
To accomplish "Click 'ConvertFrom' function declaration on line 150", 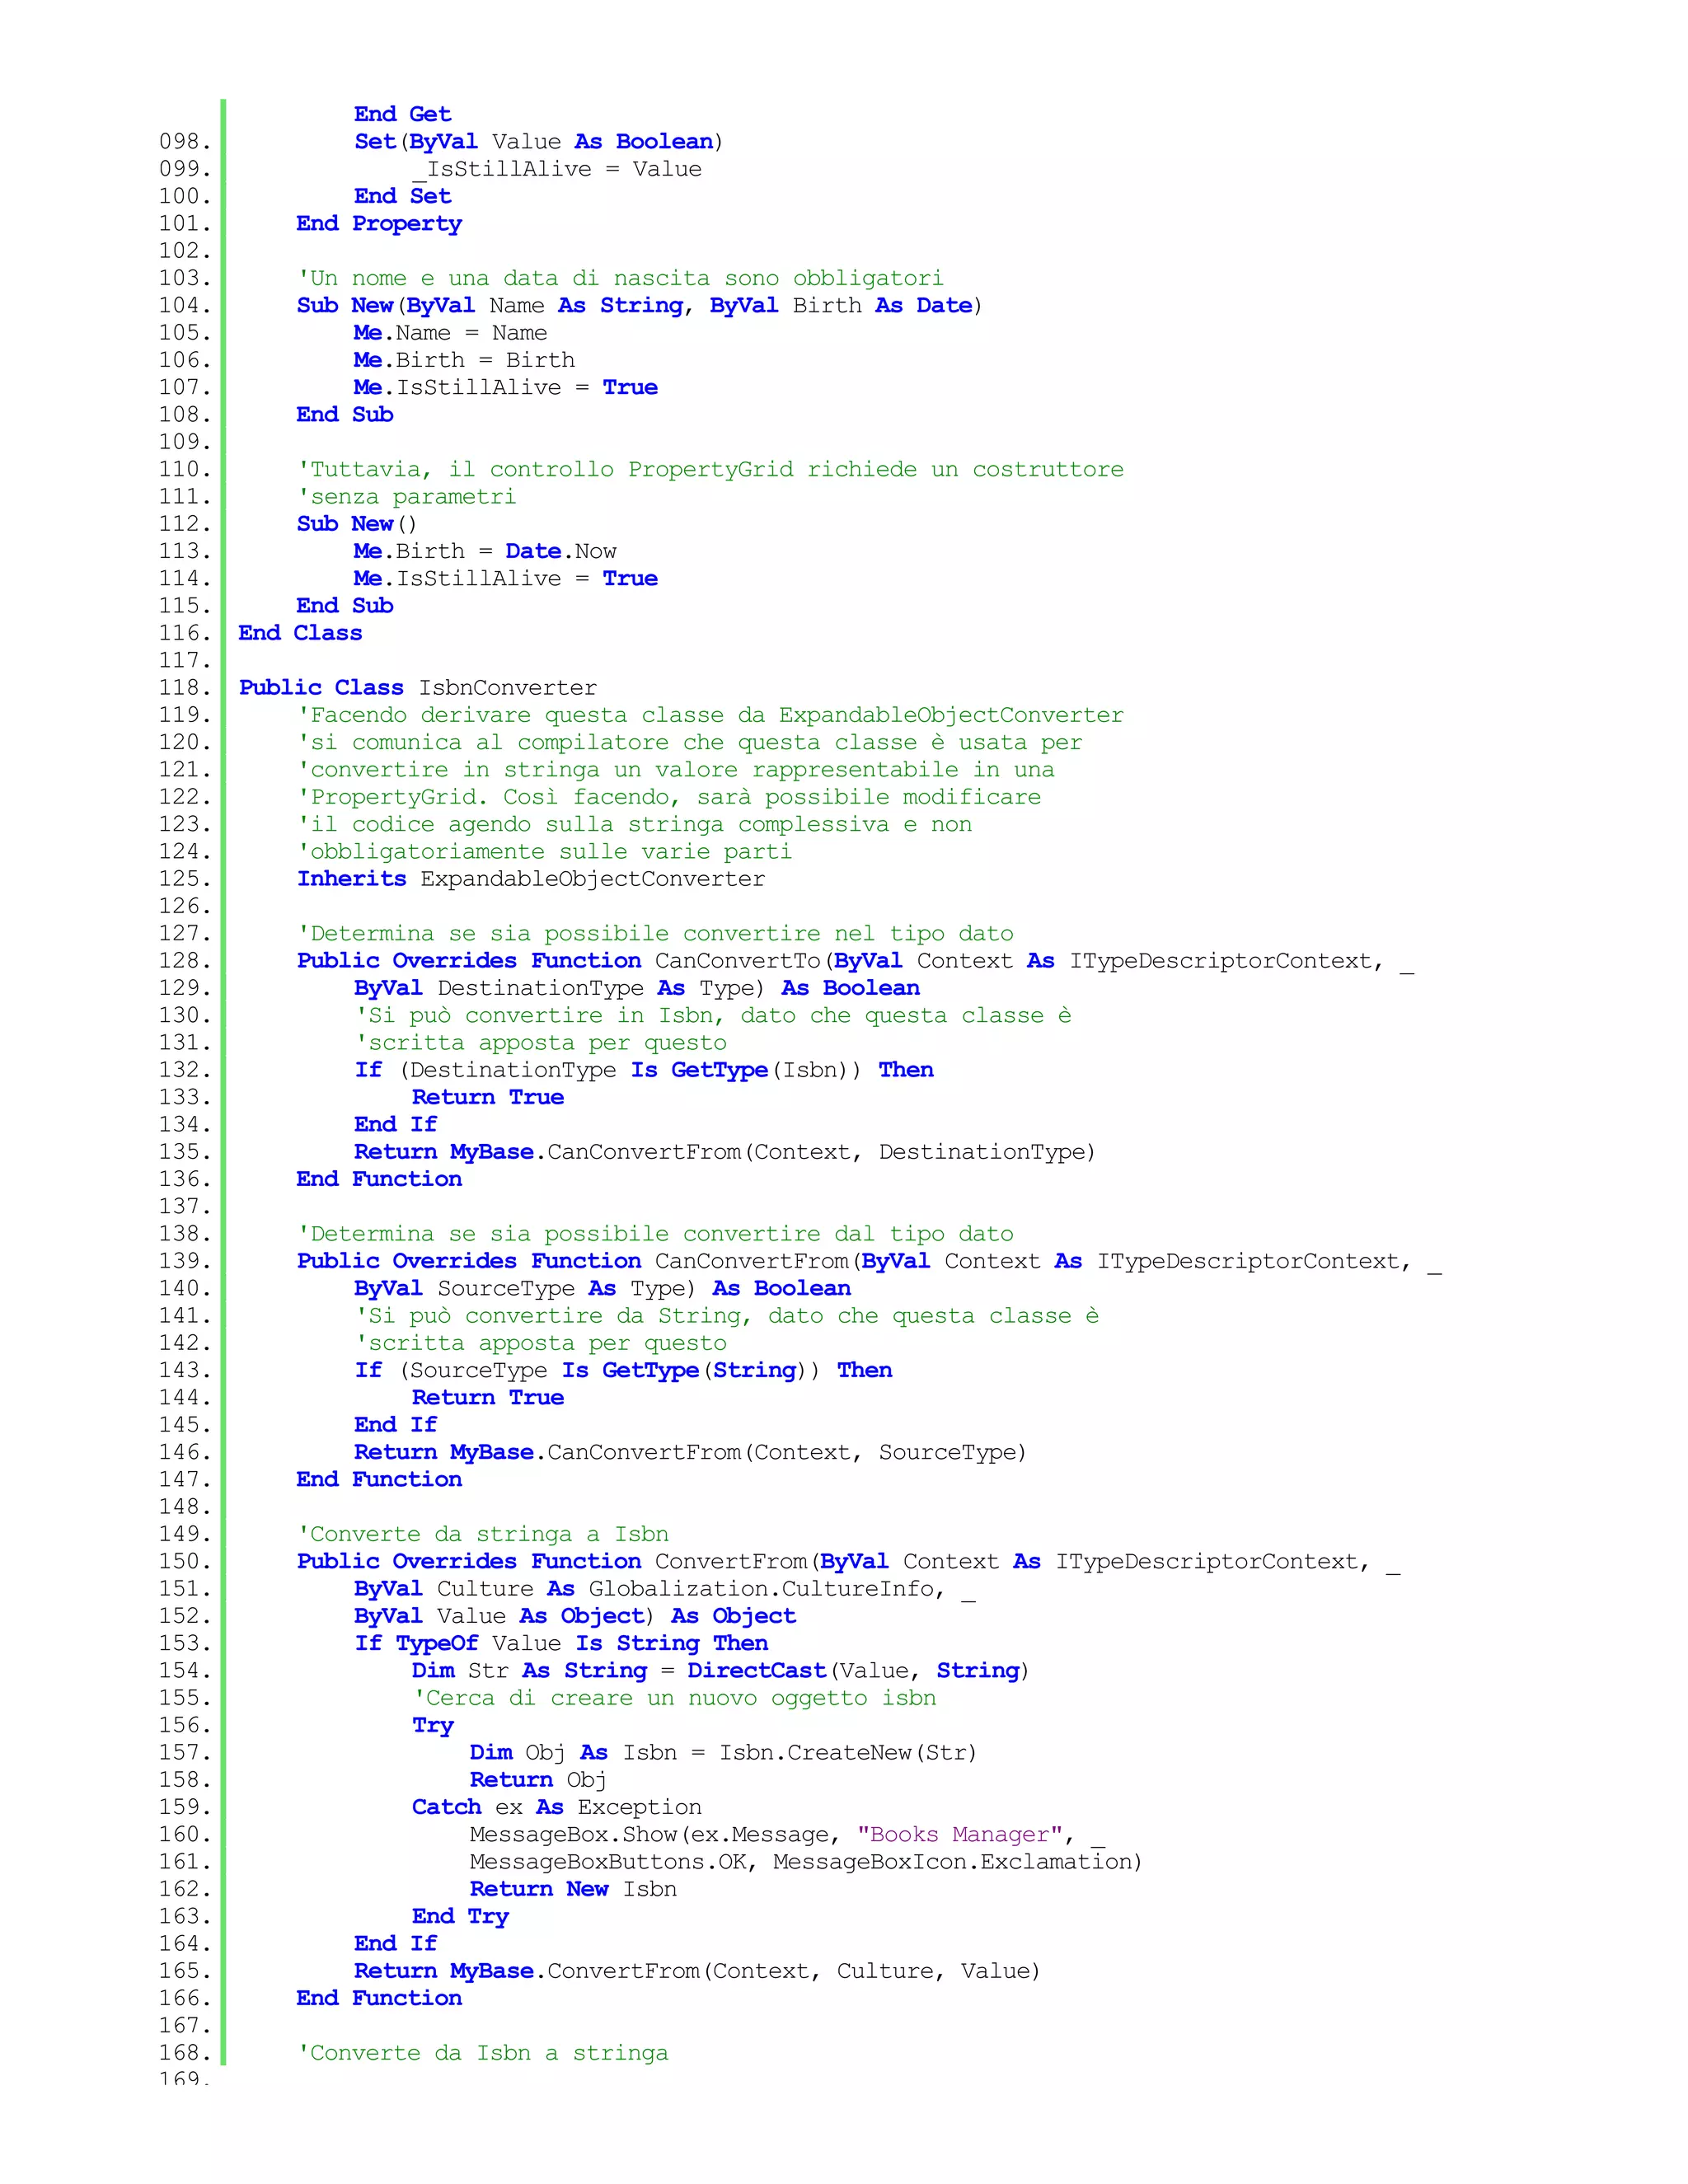I will point(848,1562).
